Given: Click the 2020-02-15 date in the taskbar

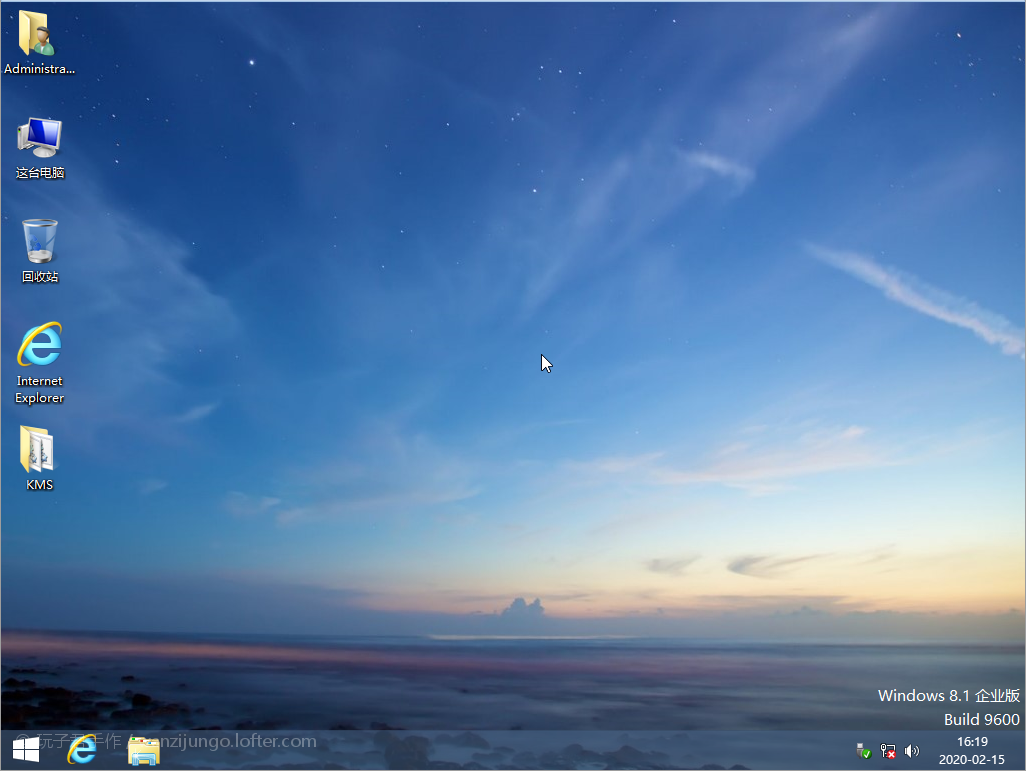Looking at the screenshot, I should [972, 760].
